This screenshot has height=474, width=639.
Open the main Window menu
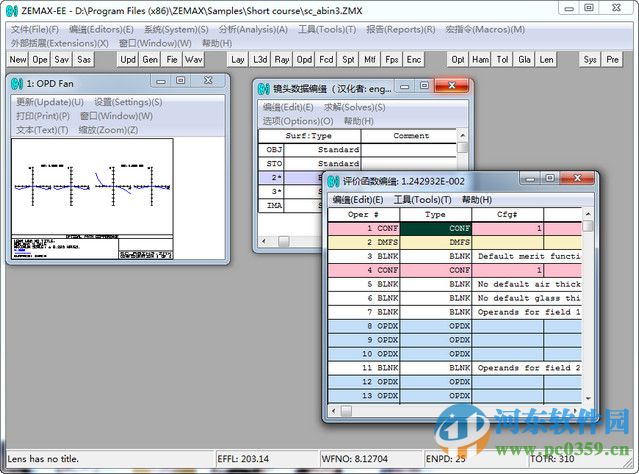click(x=155, y=43)
